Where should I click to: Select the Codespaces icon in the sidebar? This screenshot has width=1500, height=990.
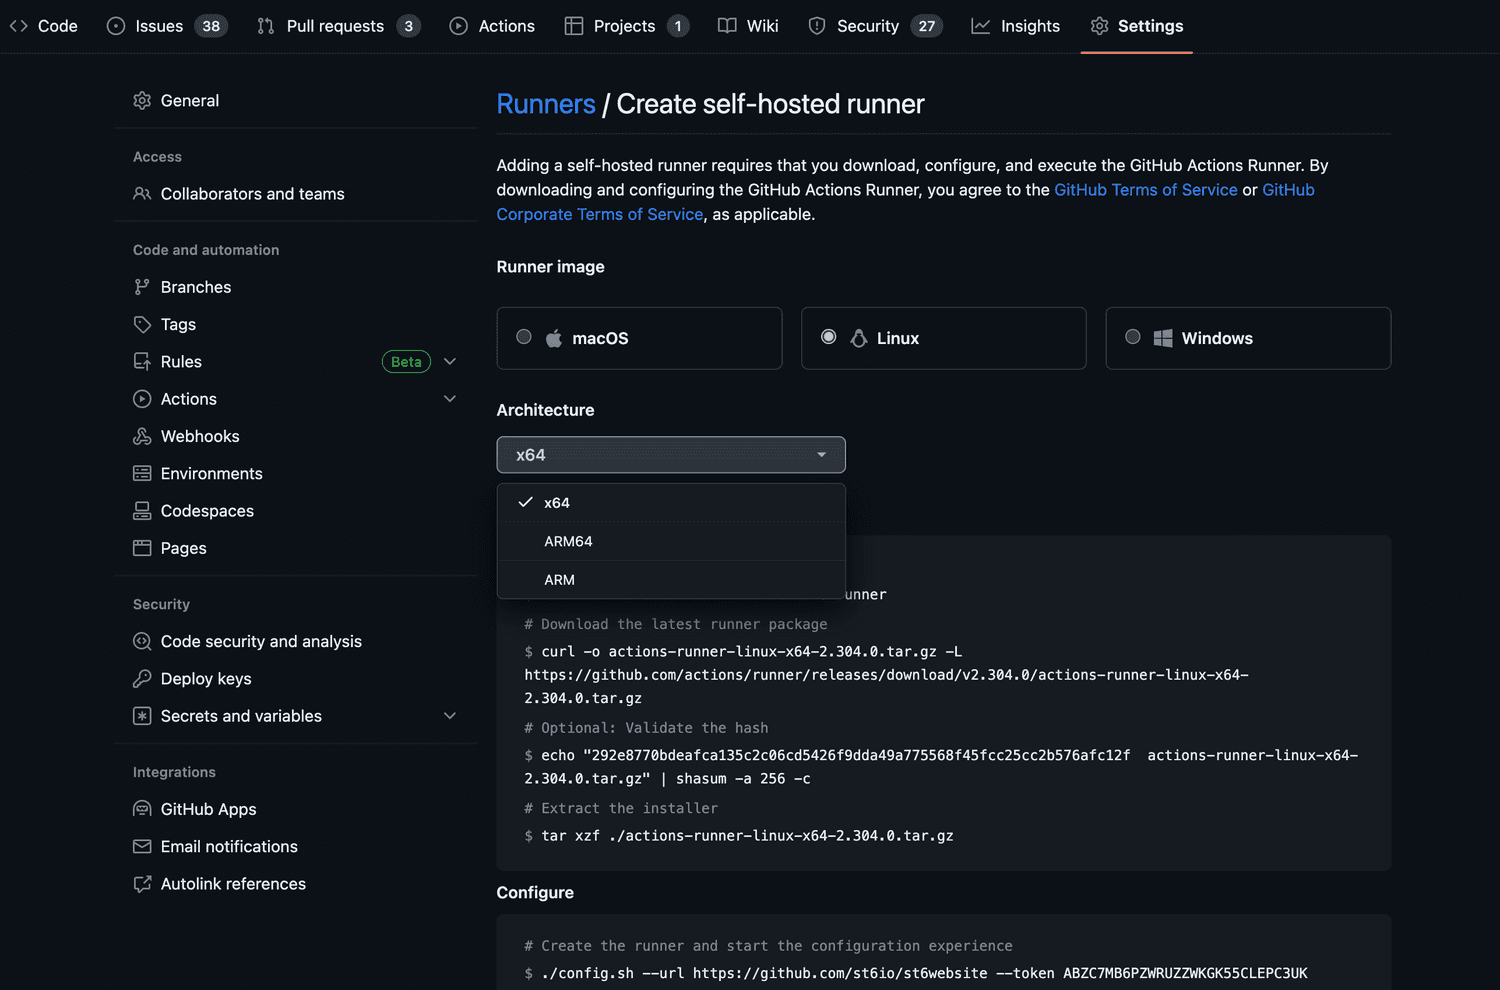[142, 511]
